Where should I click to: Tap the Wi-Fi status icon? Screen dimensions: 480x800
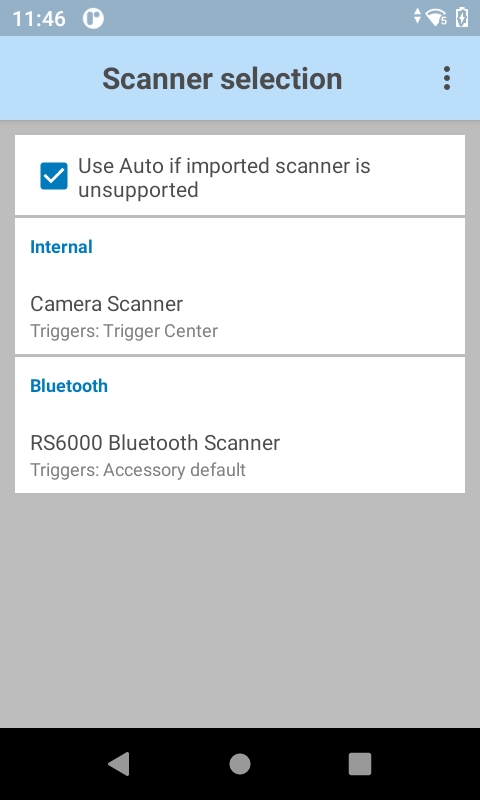click(436, 18)
